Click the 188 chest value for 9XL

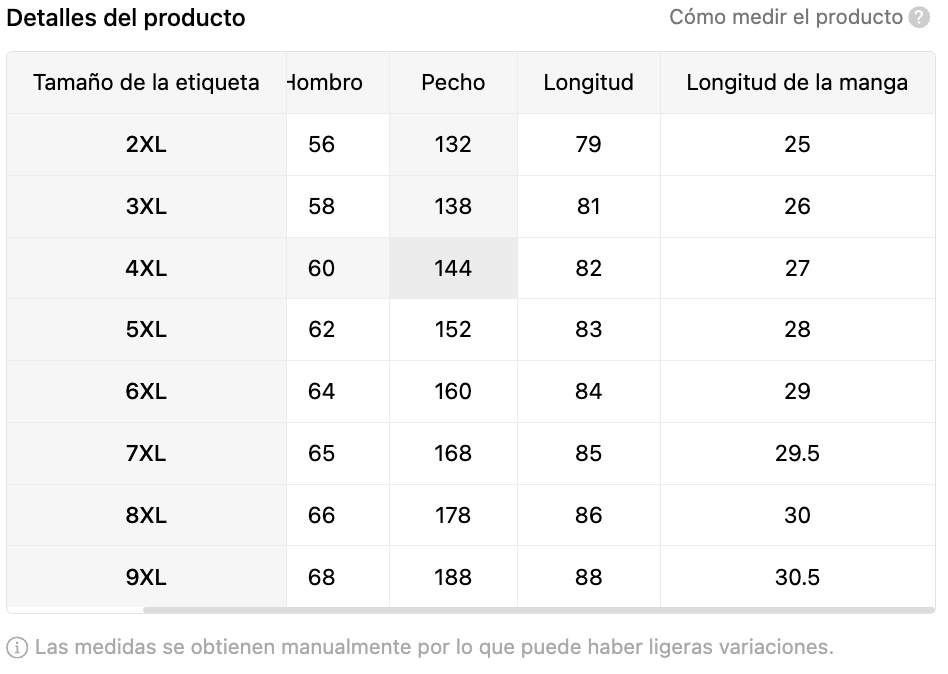[x=453, y=577]
